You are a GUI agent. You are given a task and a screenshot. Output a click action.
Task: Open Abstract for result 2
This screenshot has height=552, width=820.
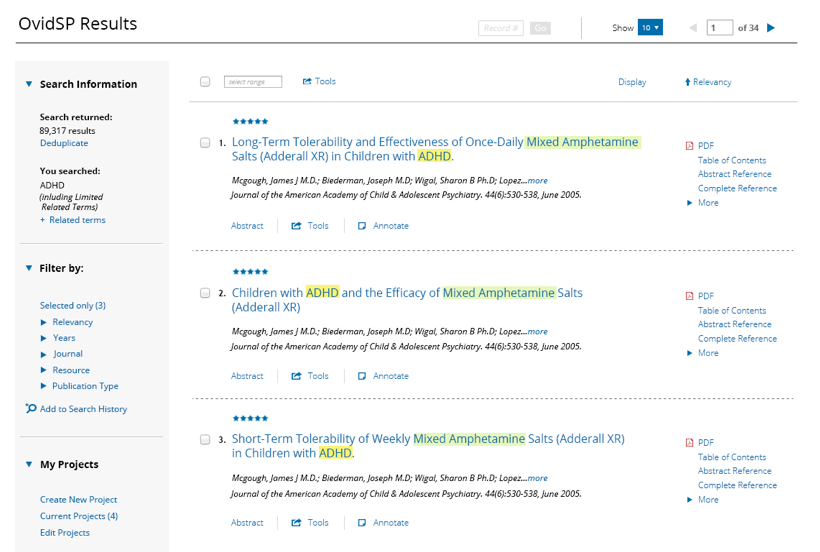(x=247, y=376)
